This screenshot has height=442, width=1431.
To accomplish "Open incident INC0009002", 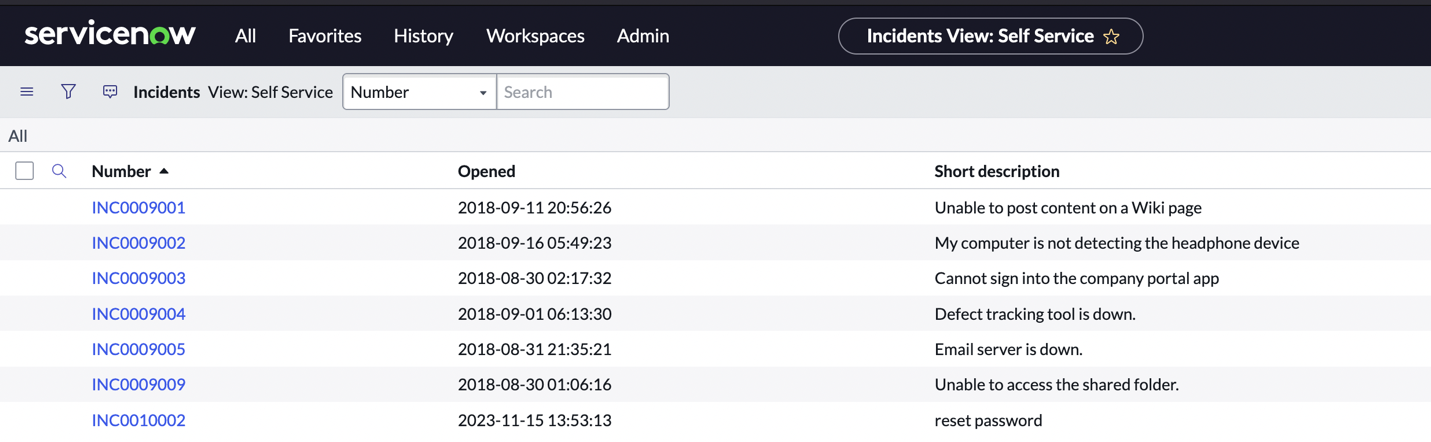I will click(x=138, y=243).
